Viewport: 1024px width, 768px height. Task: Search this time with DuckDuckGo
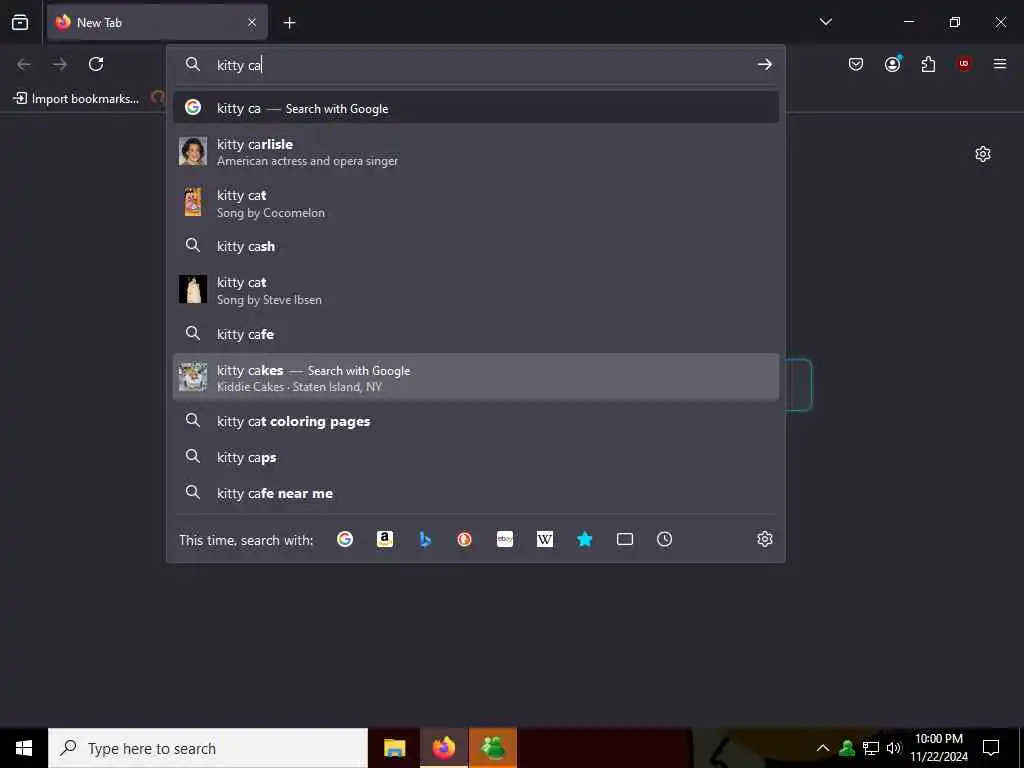coord(464,539)
